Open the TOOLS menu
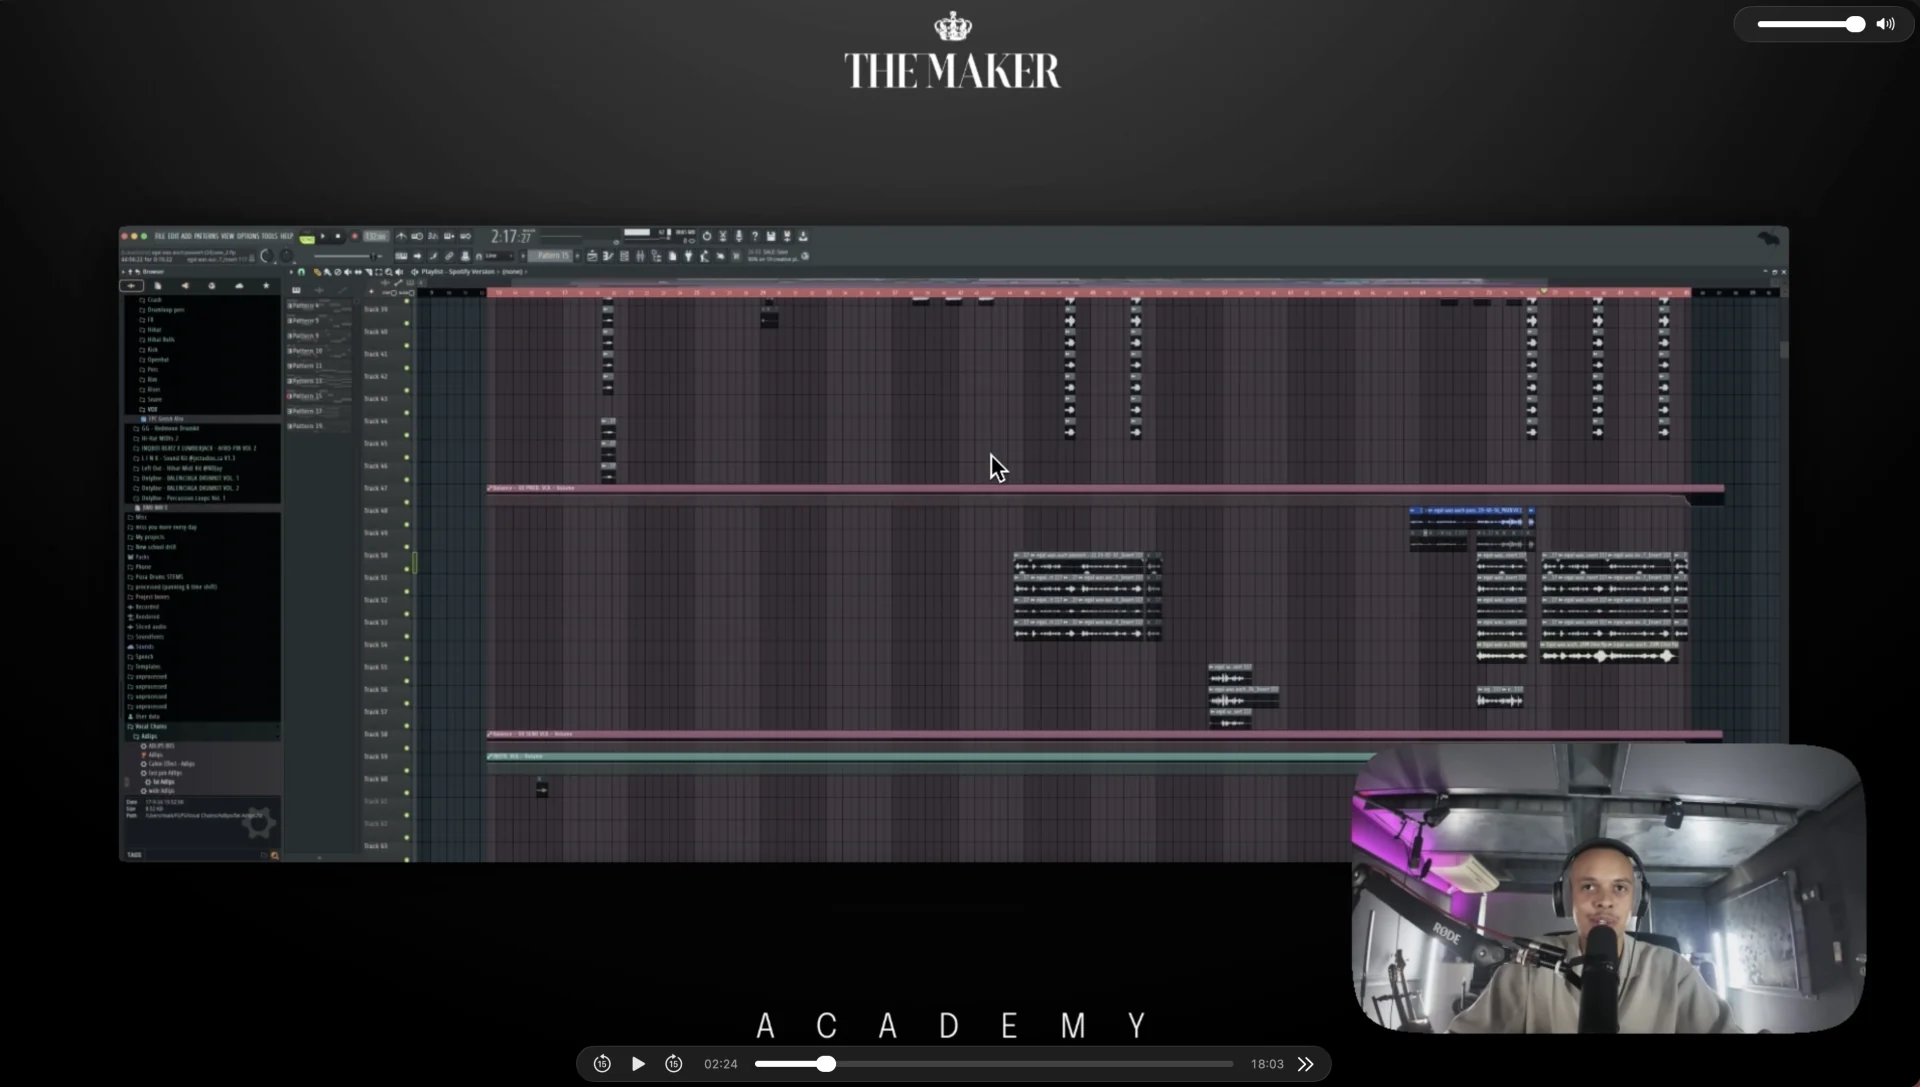The width and height of the screenshot is (1920, 1087). tap(269, 236)
